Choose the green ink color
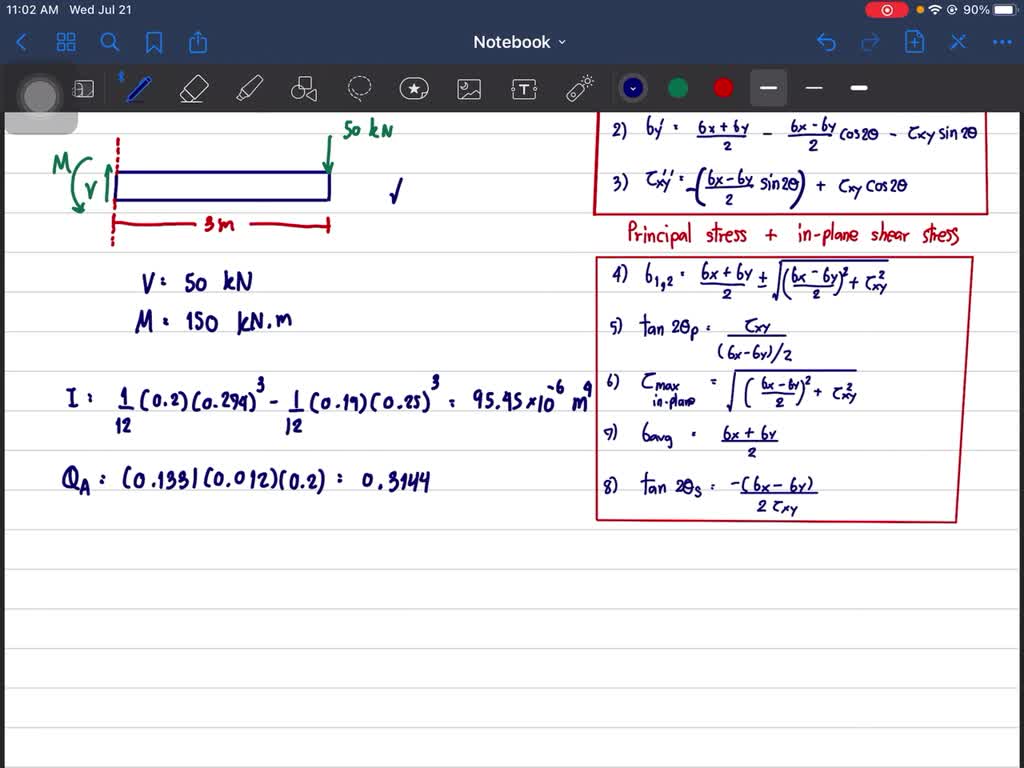The height and width of the screenshot is (768, 1024). click(x=677, y=88)
